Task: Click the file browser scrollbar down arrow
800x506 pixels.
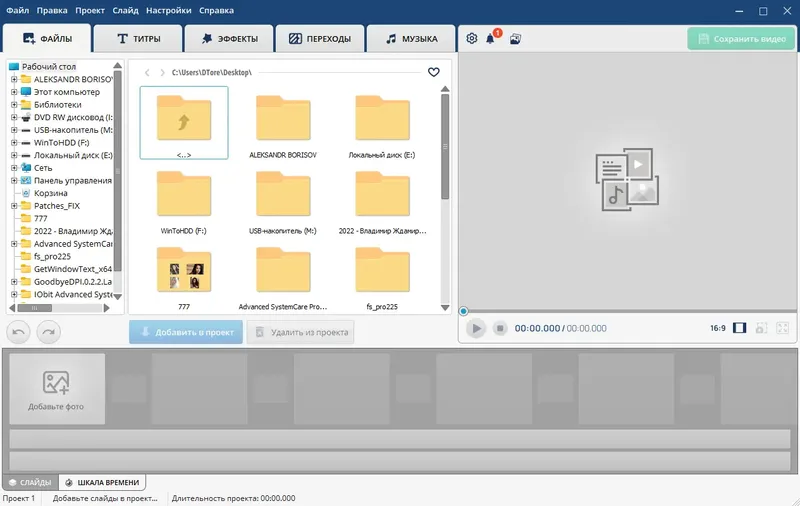Action: [x=445, y=308]
